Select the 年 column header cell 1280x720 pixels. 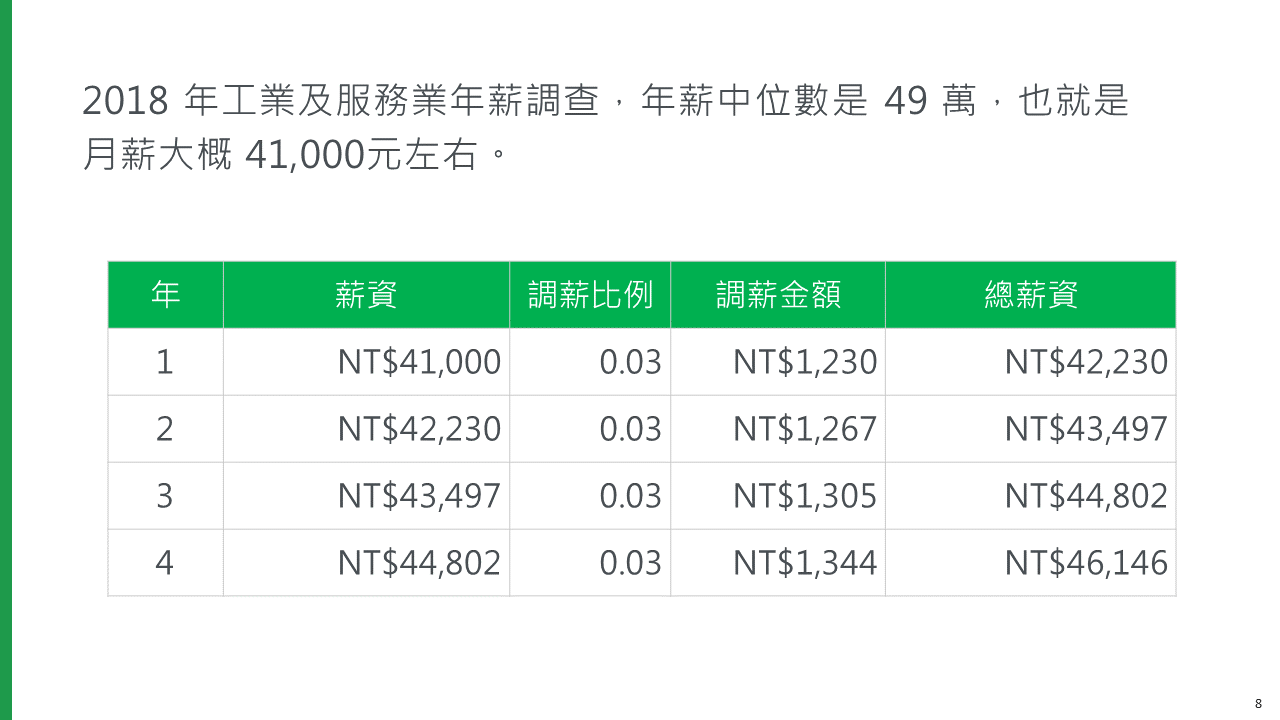[x=165, y=294]
